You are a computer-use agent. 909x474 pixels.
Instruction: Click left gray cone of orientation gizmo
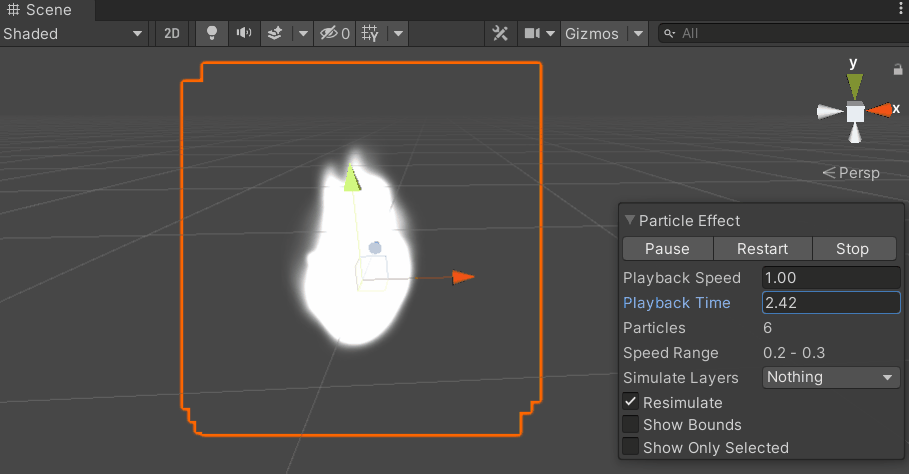[830, 112]
